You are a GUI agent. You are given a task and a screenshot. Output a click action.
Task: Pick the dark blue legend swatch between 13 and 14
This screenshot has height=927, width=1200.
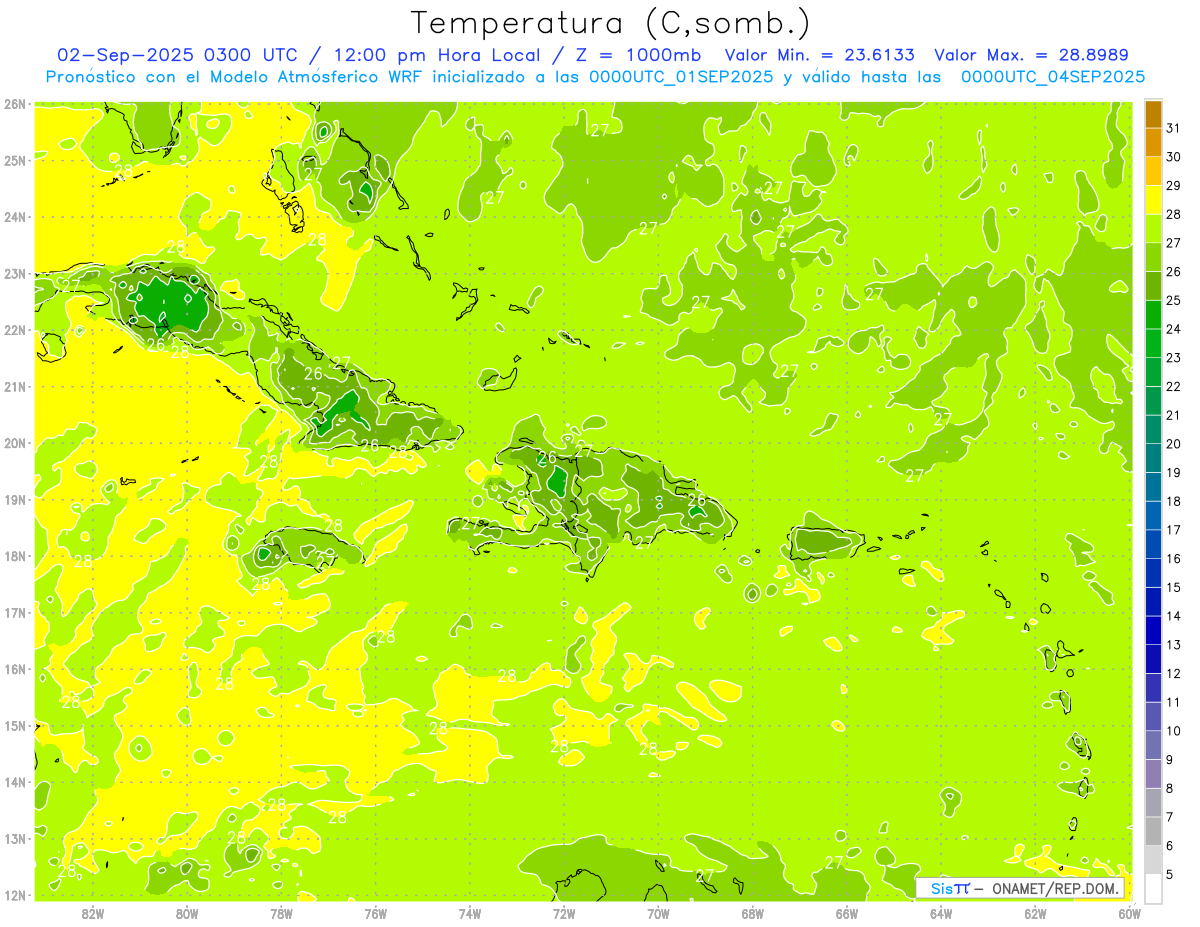[1153, 631]
